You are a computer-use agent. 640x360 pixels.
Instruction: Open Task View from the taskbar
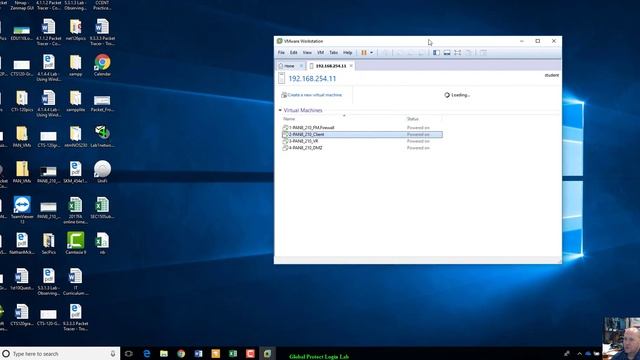tap(129, 353)
